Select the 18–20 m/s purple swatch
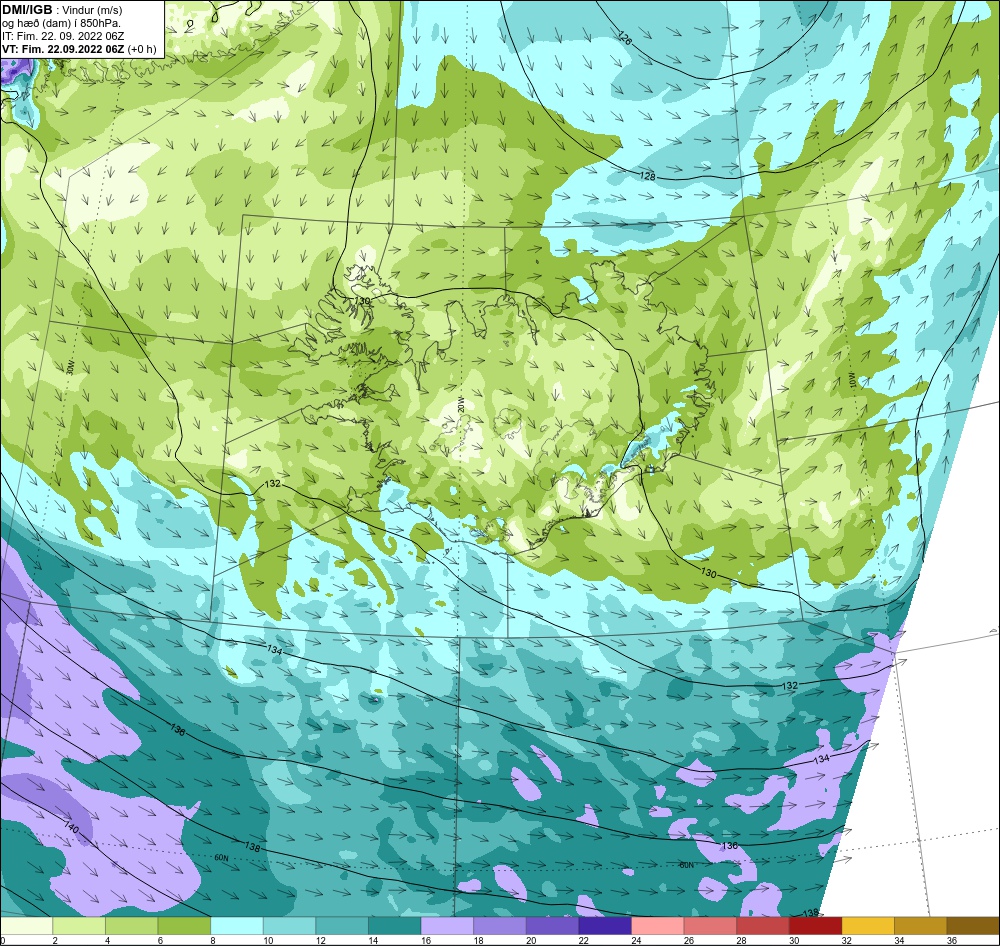Screen dimensions: 1000x946 pyautogui.click(x=500, y=926)
